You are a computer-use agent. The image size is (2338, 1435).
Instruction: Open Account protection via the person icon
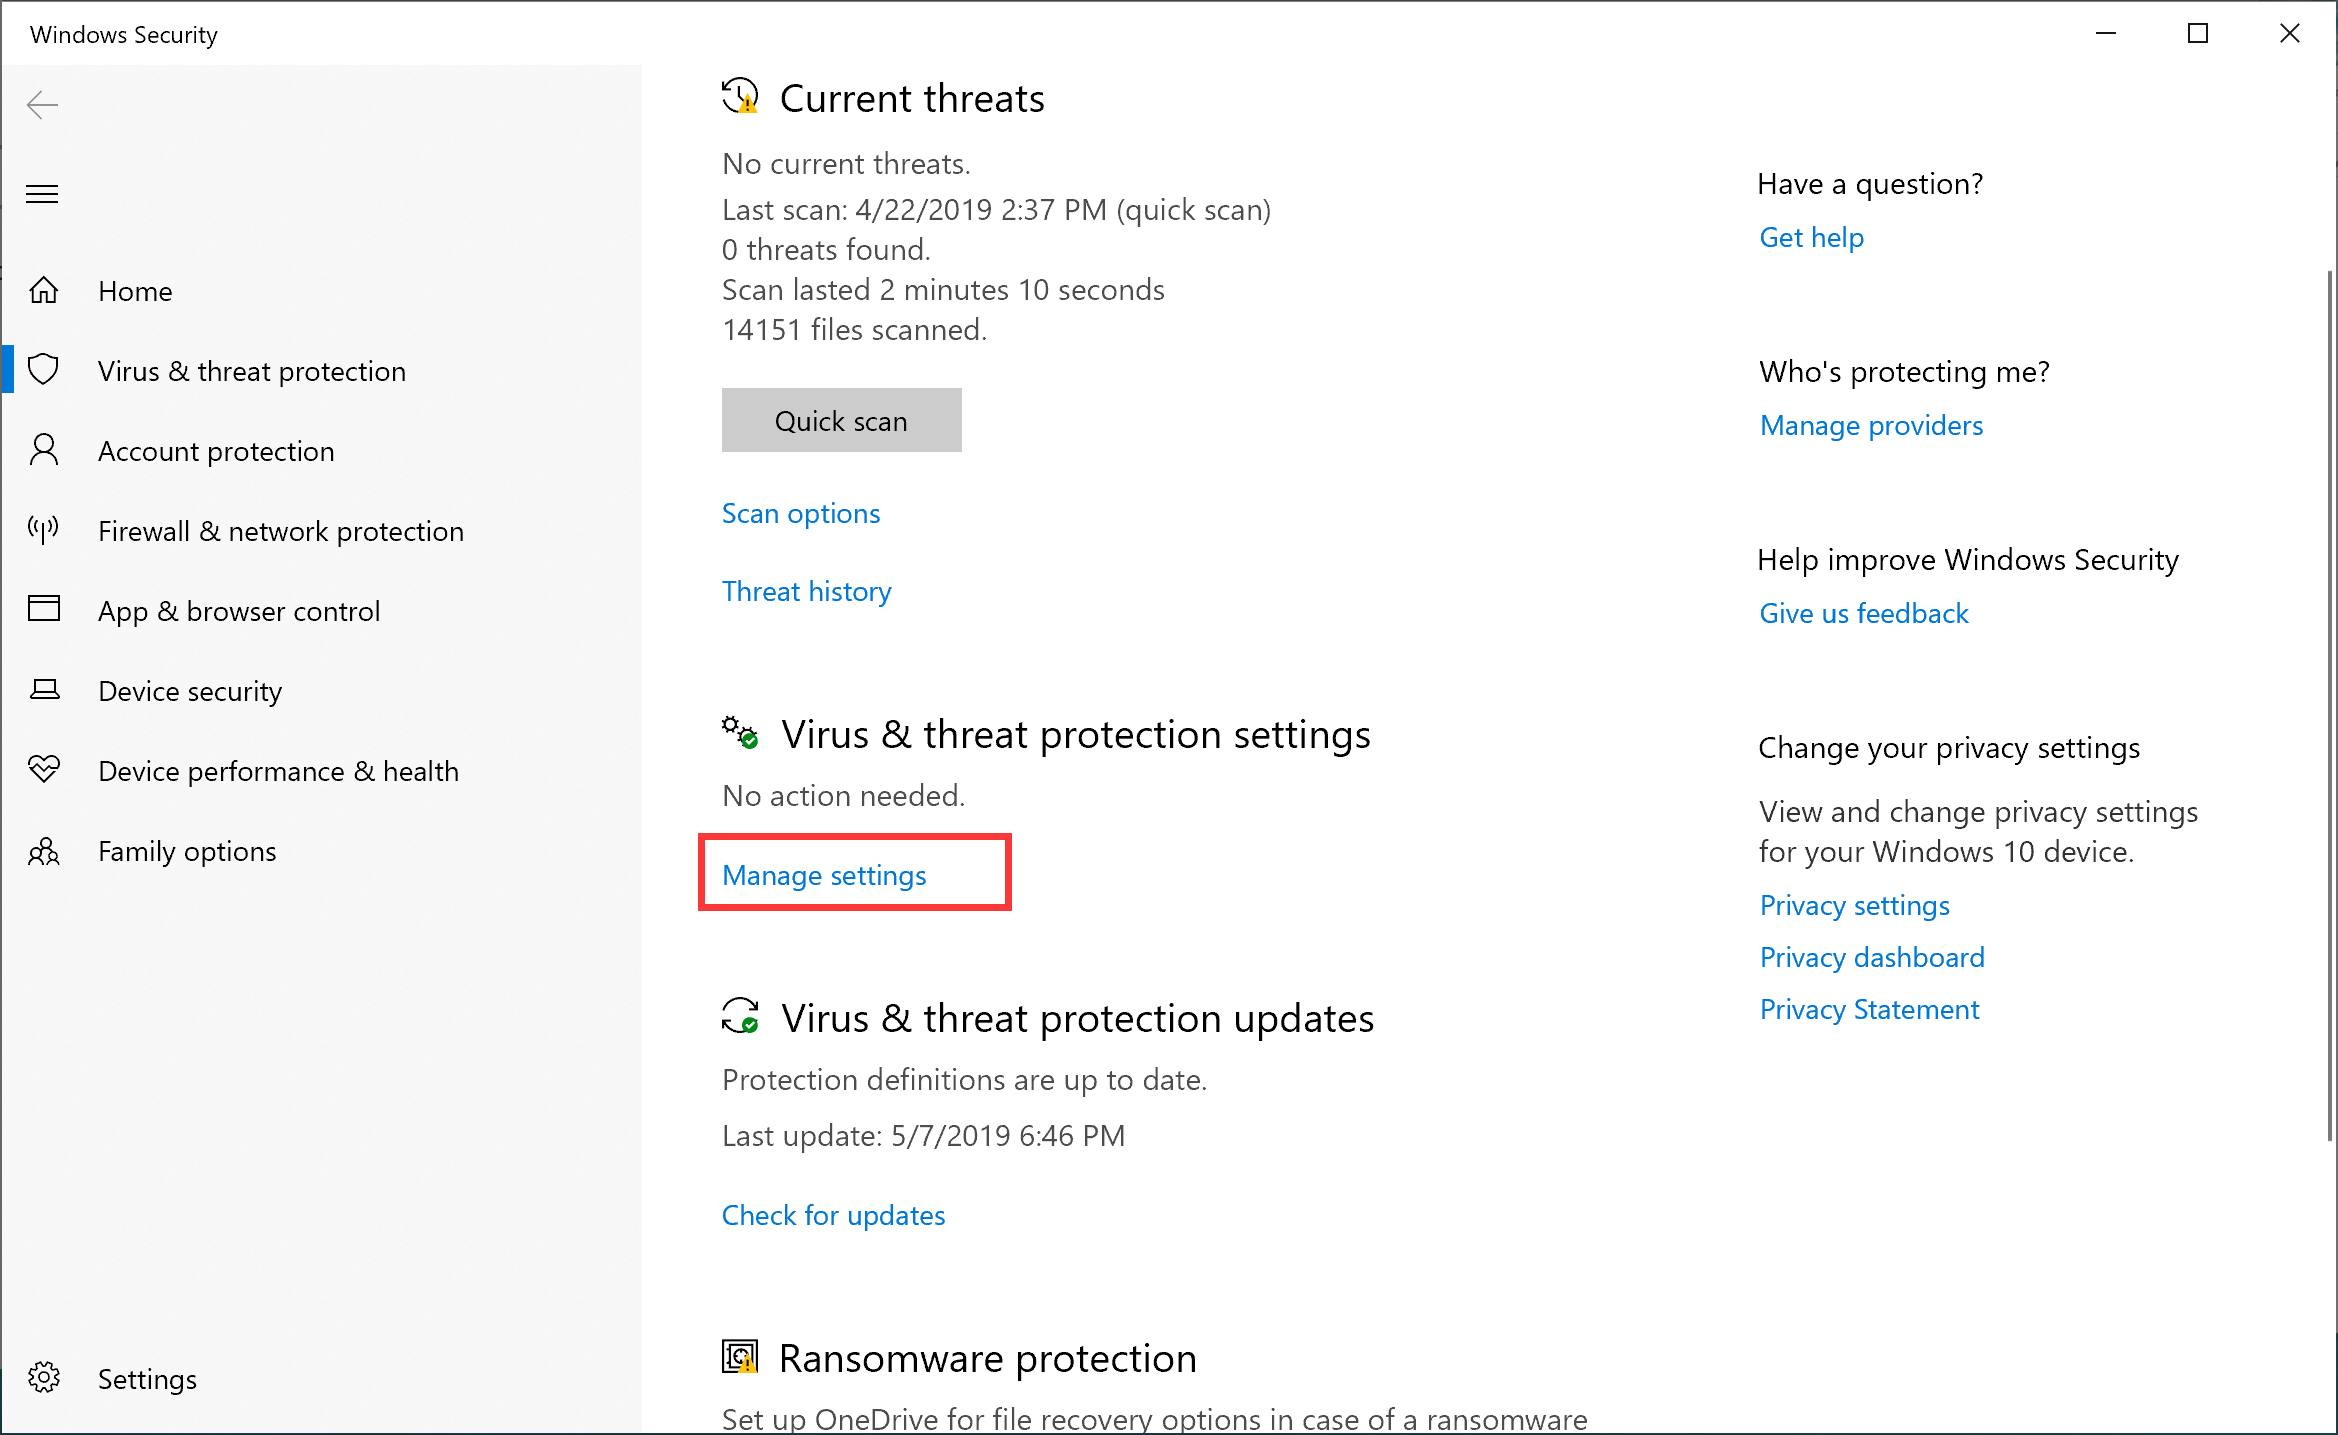click(x=44, y=450)
